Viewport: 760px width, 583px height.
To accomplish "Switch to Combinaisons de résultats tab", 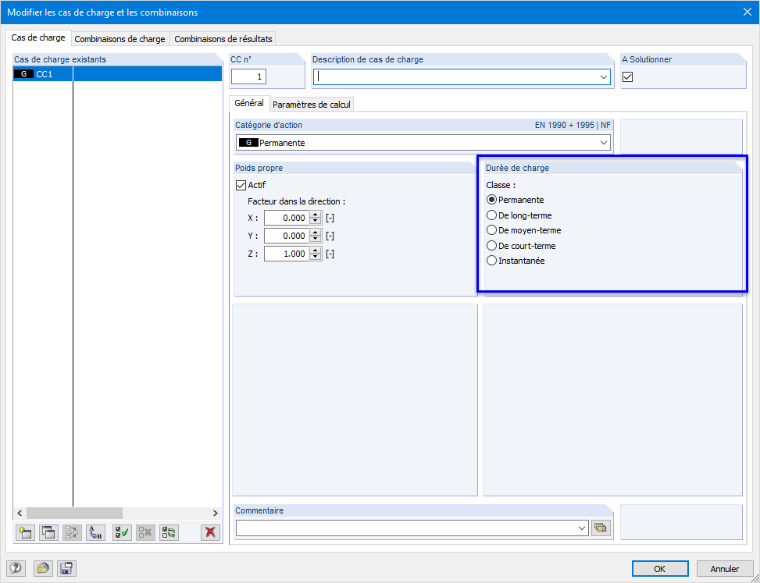I will (223, 39).
